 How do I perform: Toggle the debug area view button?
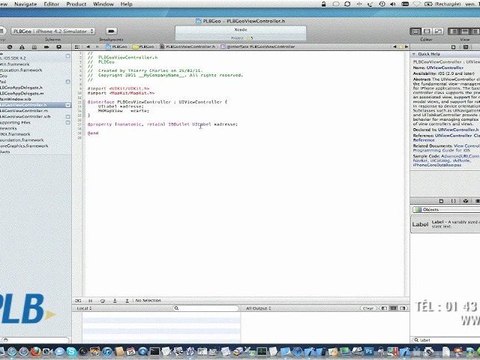[464, 31]
